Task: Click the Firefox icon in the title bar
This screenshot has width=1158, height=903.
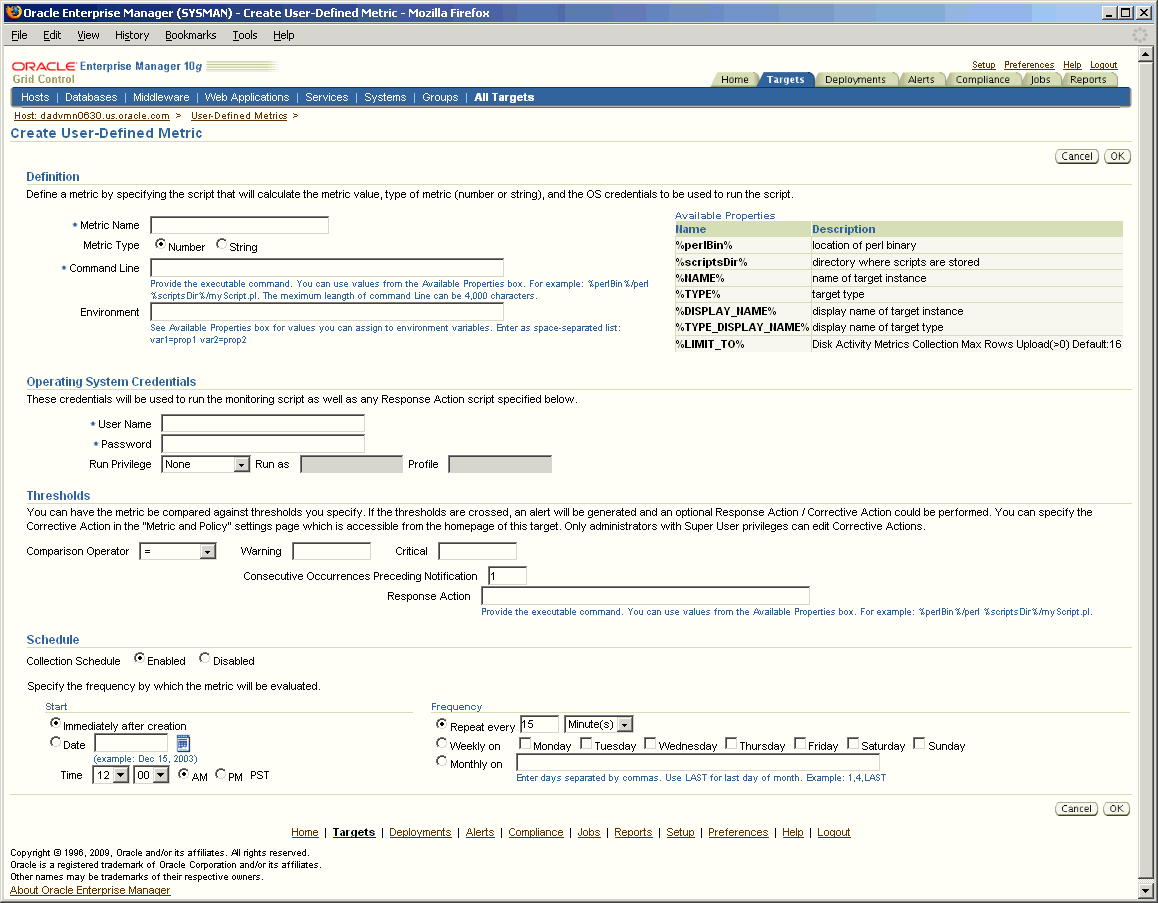Action: coord(13,12)
